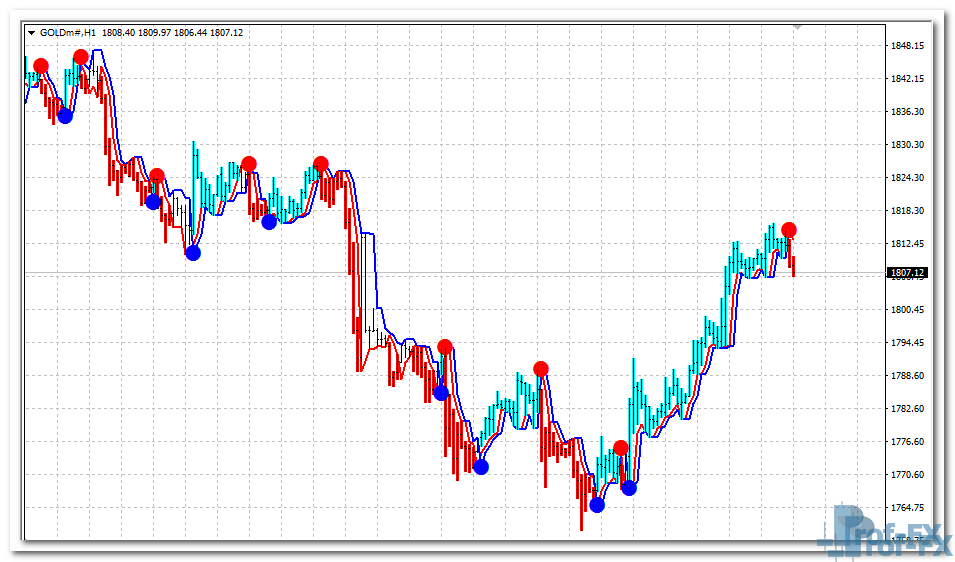Screen dimensions: 955x562
Task: Click the 1848.15 price axis label
Action: (x=906, y=46)
